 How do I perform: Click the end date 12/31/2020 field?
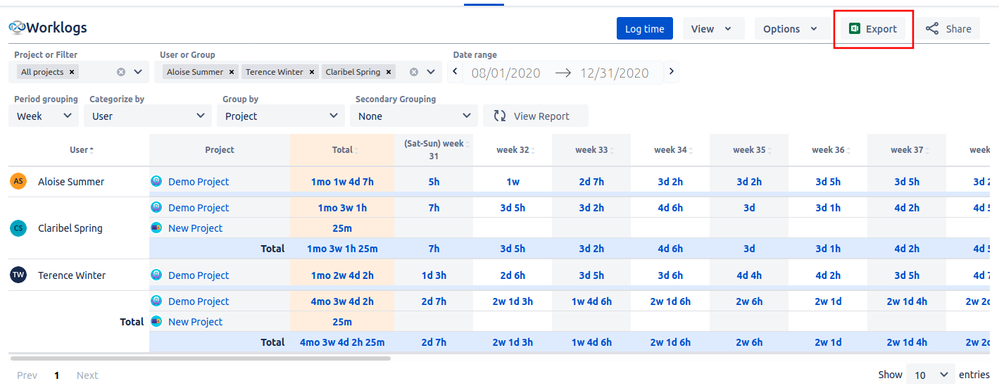[x=614, y=73]
